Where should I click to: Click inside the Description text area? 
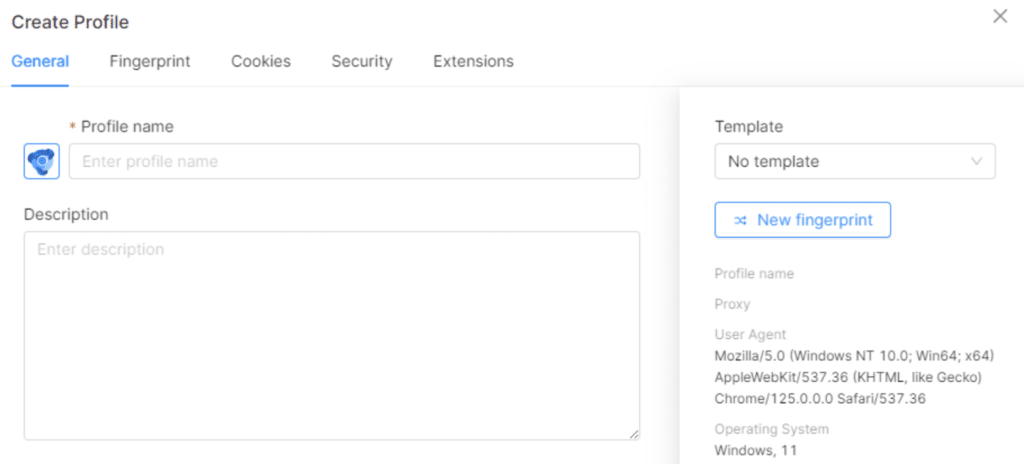point(332,335)
